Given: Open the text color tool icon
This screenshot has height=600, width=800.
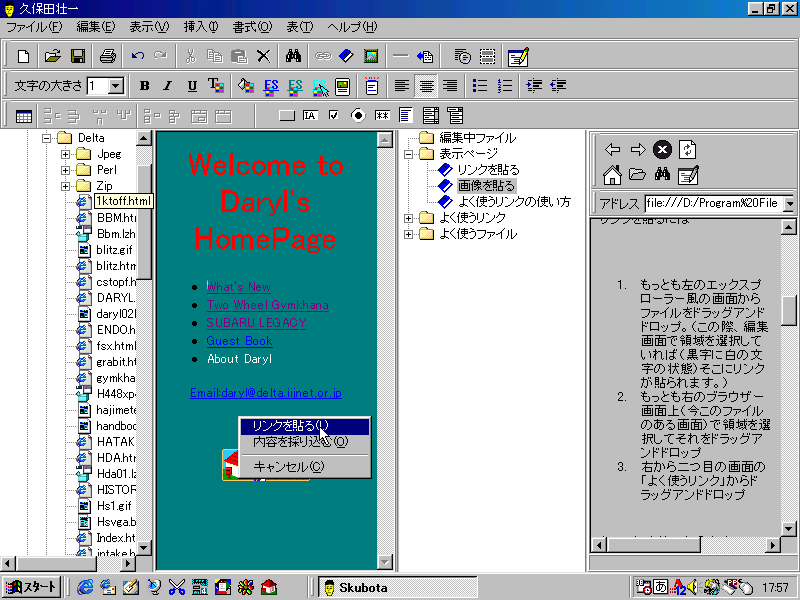Looking at the screenshot, I should click(216, 86).
